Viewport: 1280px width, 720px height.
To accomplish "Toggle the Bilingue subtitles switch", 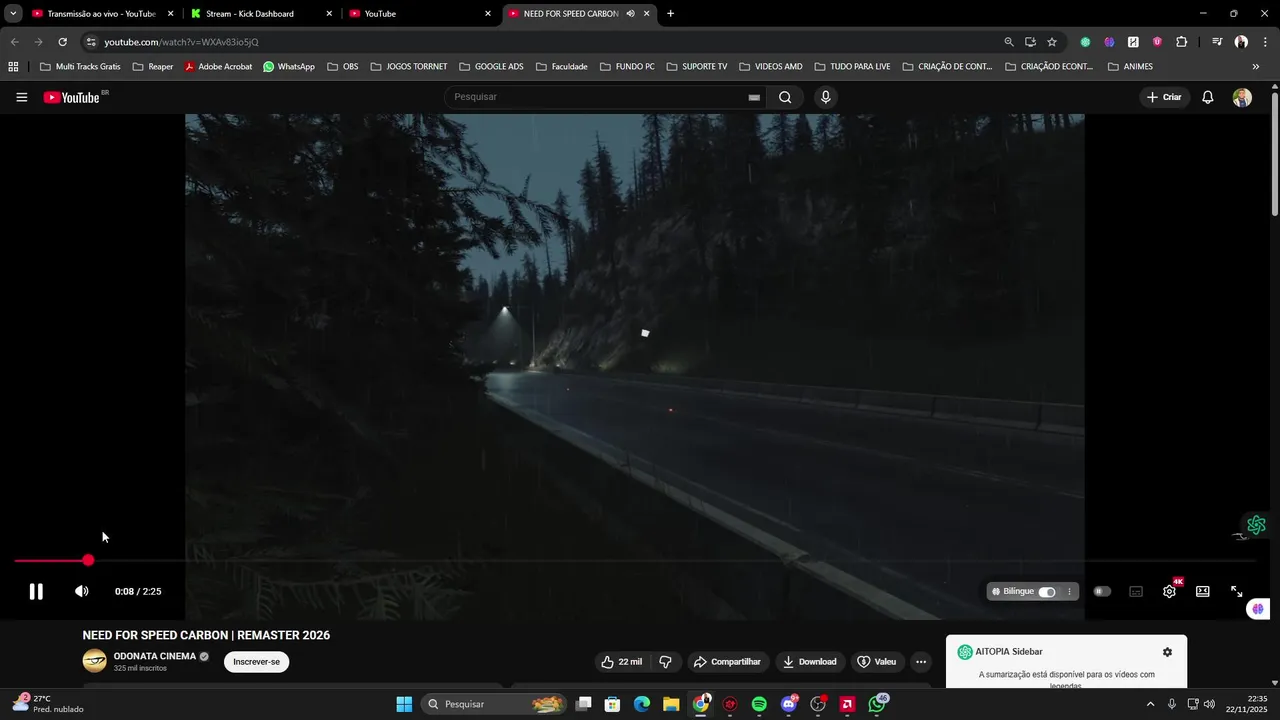I will (1047, 591).
